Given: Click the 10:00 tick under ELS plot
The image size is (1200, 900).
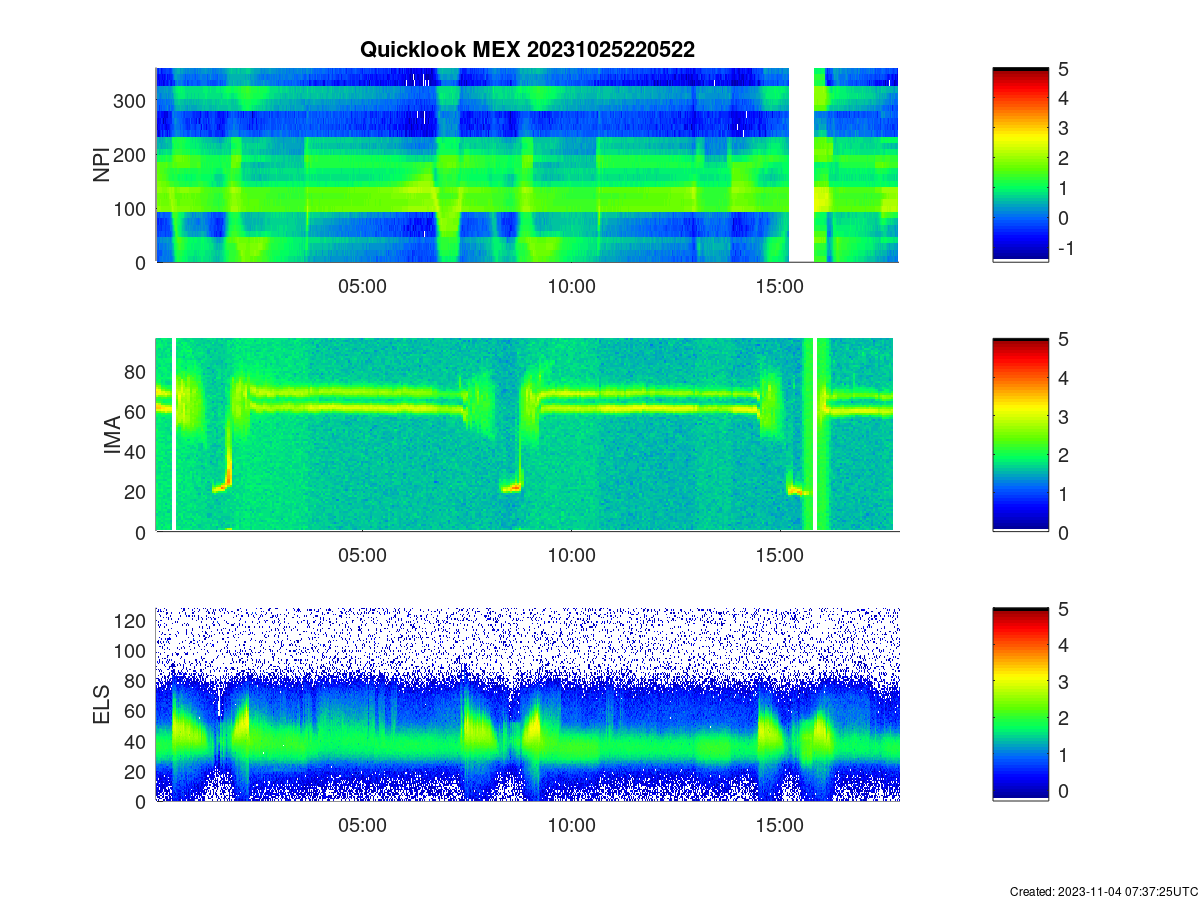Looking at the screenshot, I should click(572, 825).
